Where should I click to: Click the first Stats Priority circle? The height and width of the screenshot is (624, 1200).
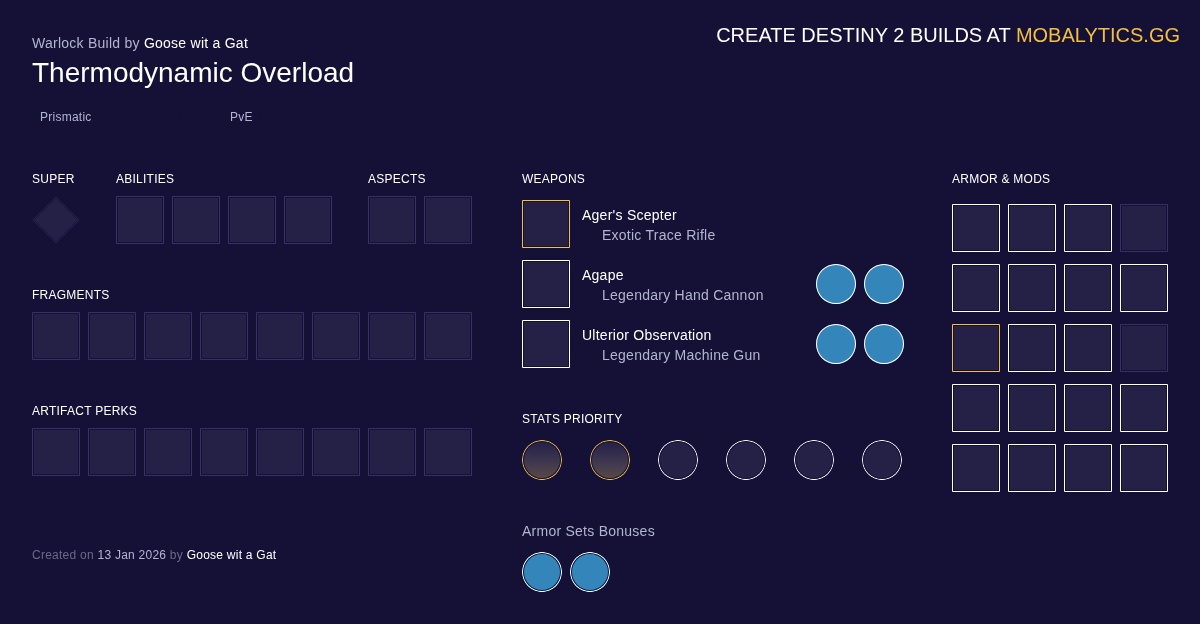click(542, 460)
